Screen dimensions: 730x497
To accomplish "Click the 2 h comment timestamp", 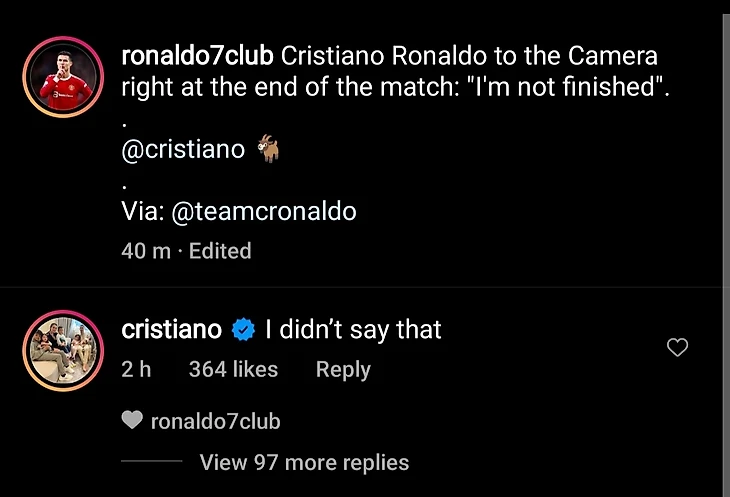I will click(x=136, y=370).
